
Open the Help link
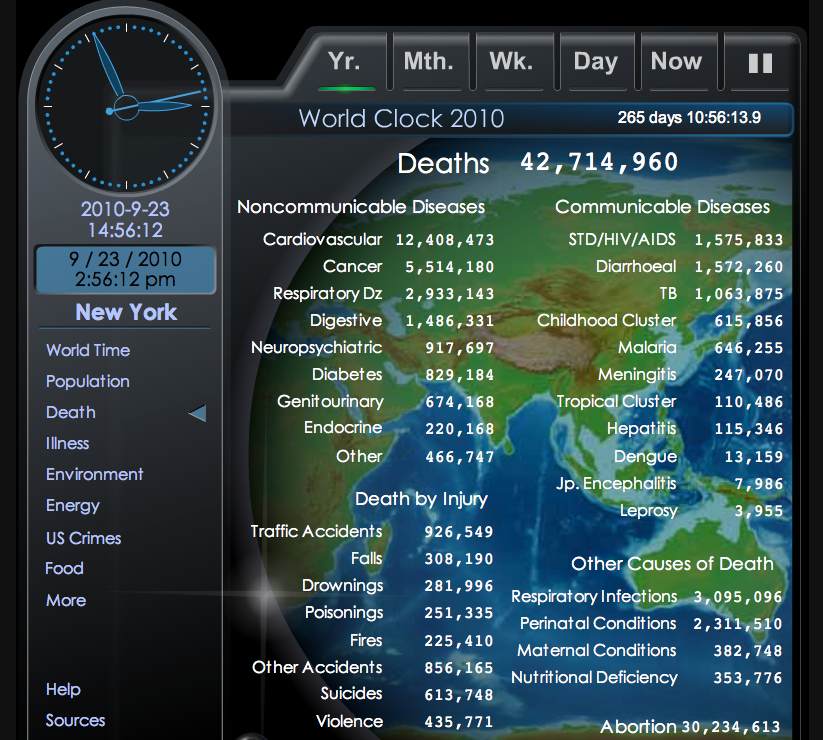point(63,690)
